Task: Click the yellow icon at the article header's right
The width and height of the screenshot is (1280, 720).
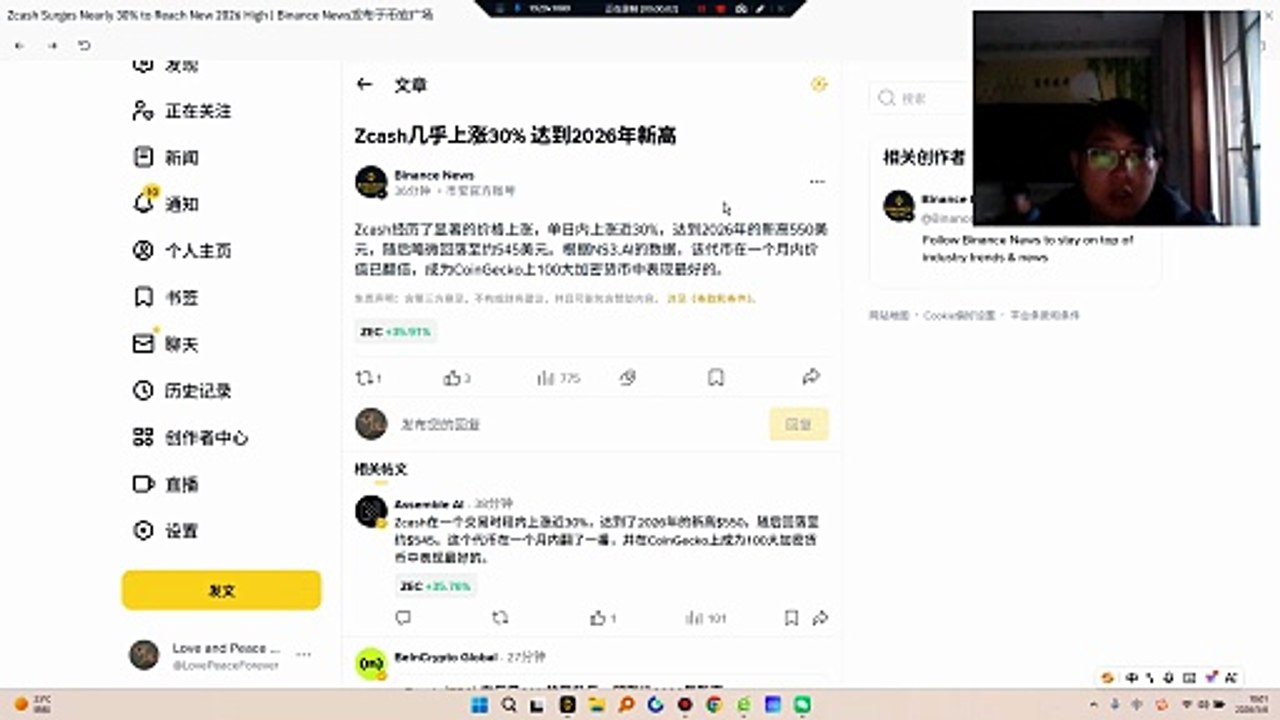Action: pyautogui.click(x=819, y=85)
